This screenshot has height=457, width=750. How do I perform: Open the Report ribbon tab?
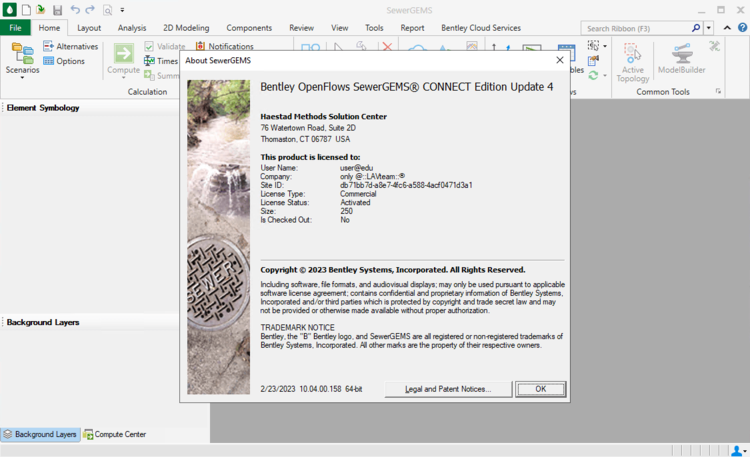point(412,28)
